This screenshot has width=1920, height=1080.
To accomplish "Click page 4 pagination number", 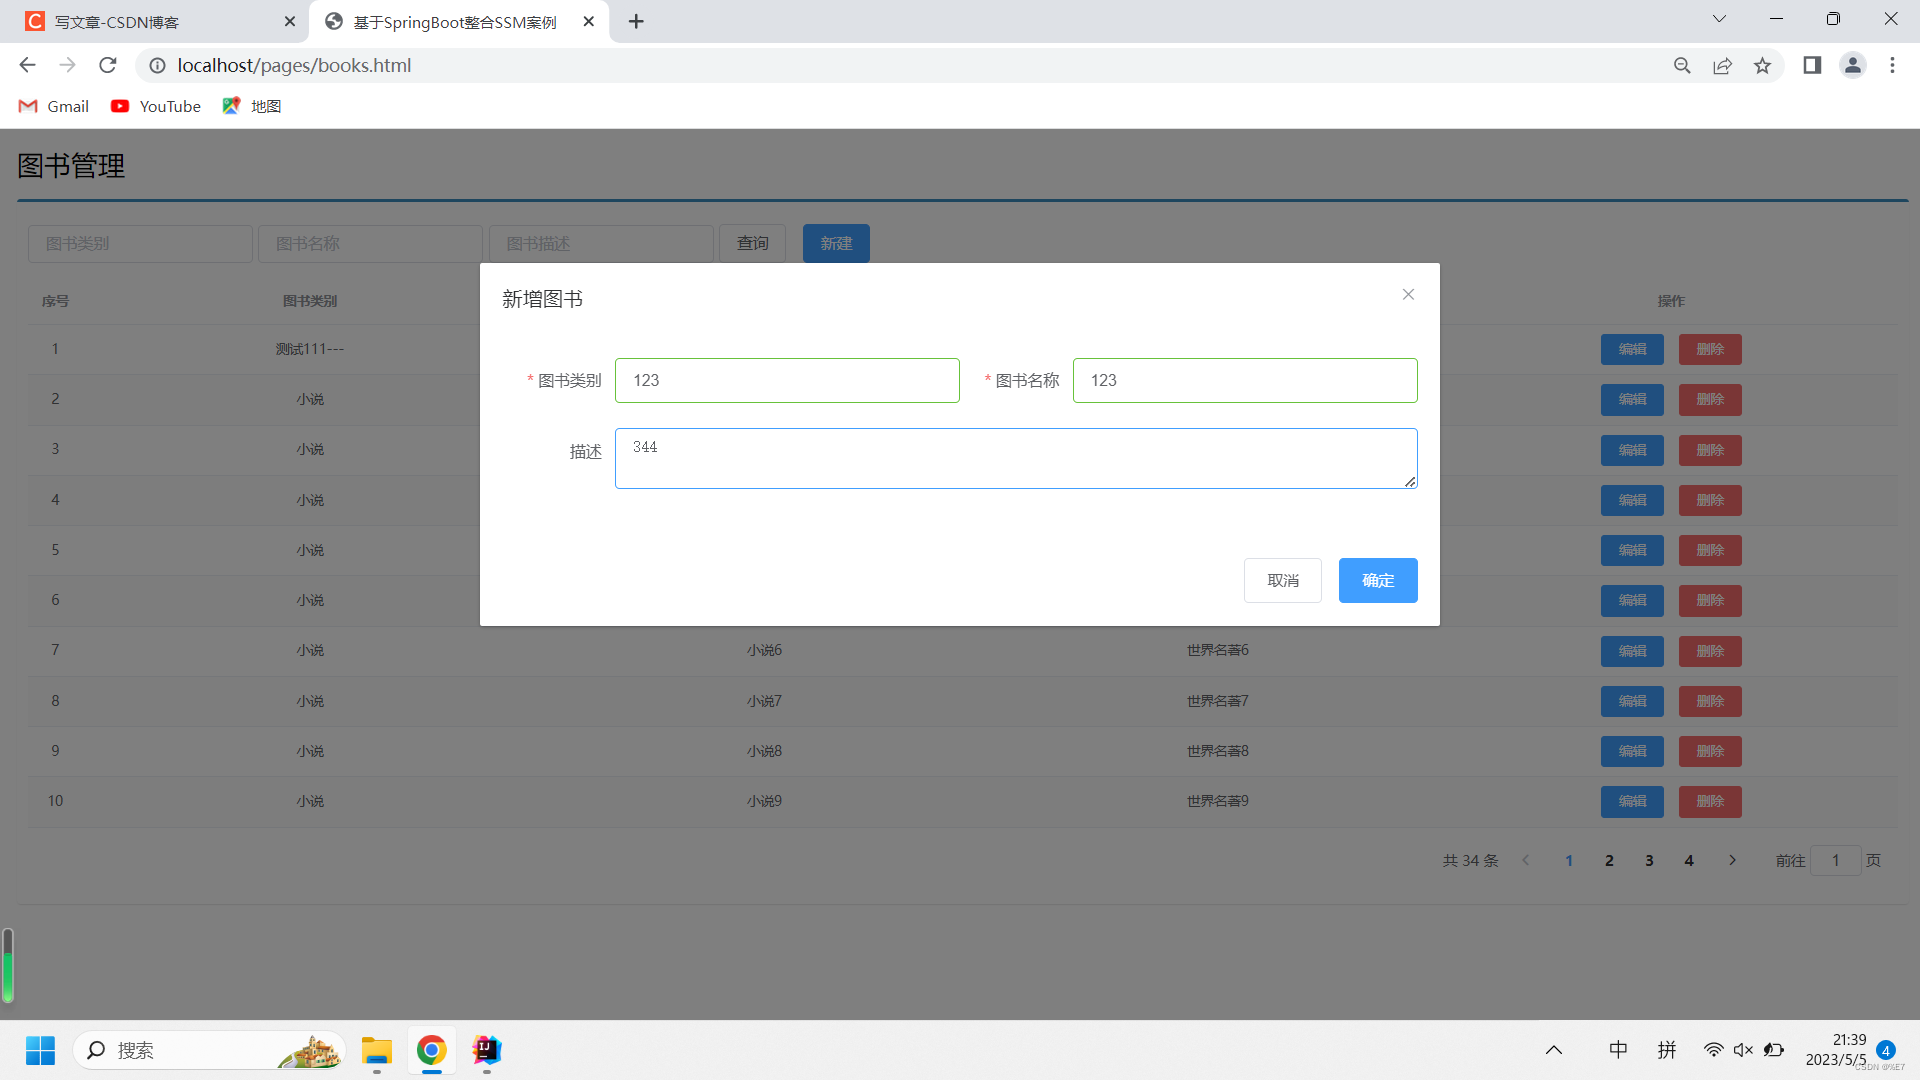I will 1689,860.
